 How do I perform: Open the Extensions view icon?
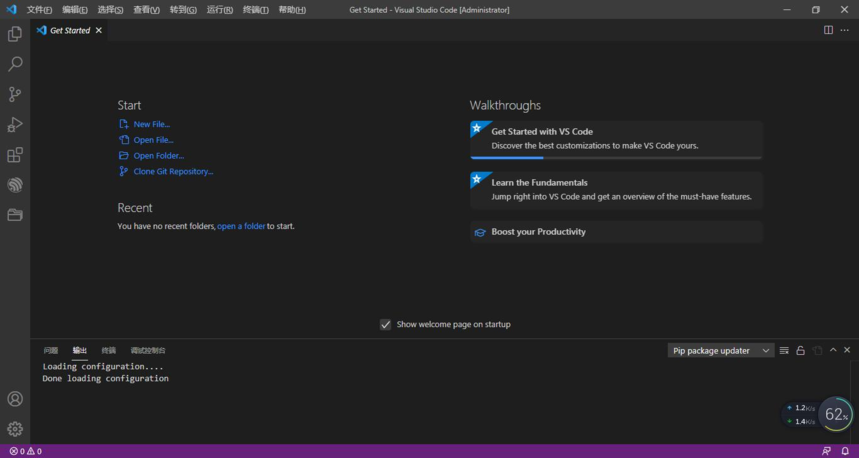click(15, 155)
